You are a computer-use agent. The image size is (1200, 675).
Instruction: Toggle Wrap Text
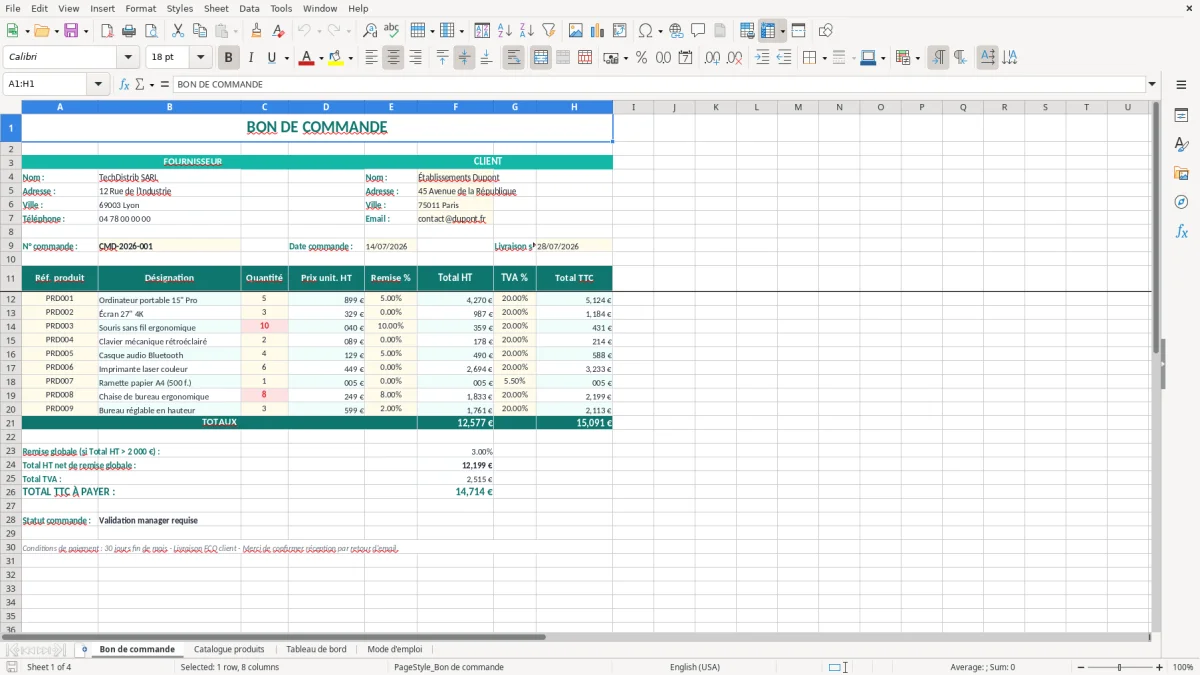(x=514, y=58)
